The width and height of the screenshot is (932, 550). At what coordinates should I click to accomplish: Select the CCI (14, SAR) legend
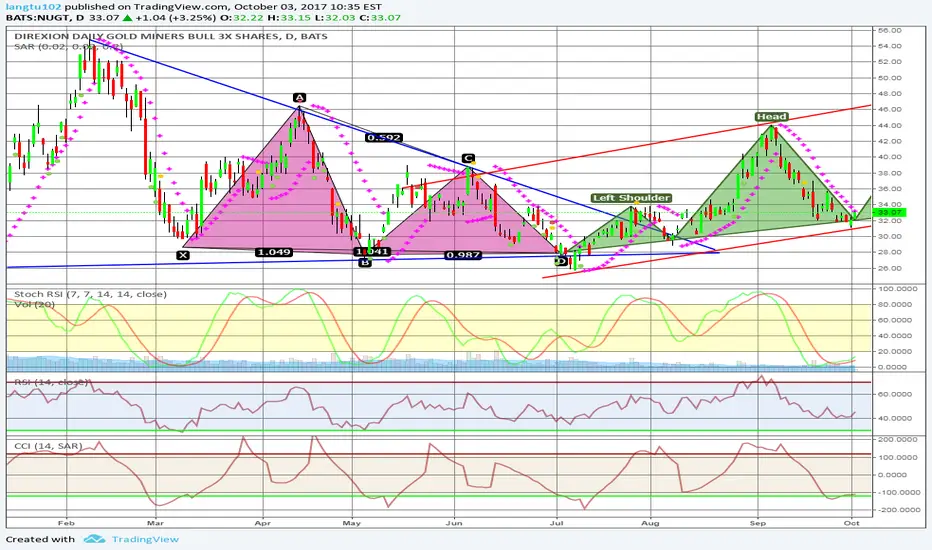pyautogui.click(x=48, y=446)
